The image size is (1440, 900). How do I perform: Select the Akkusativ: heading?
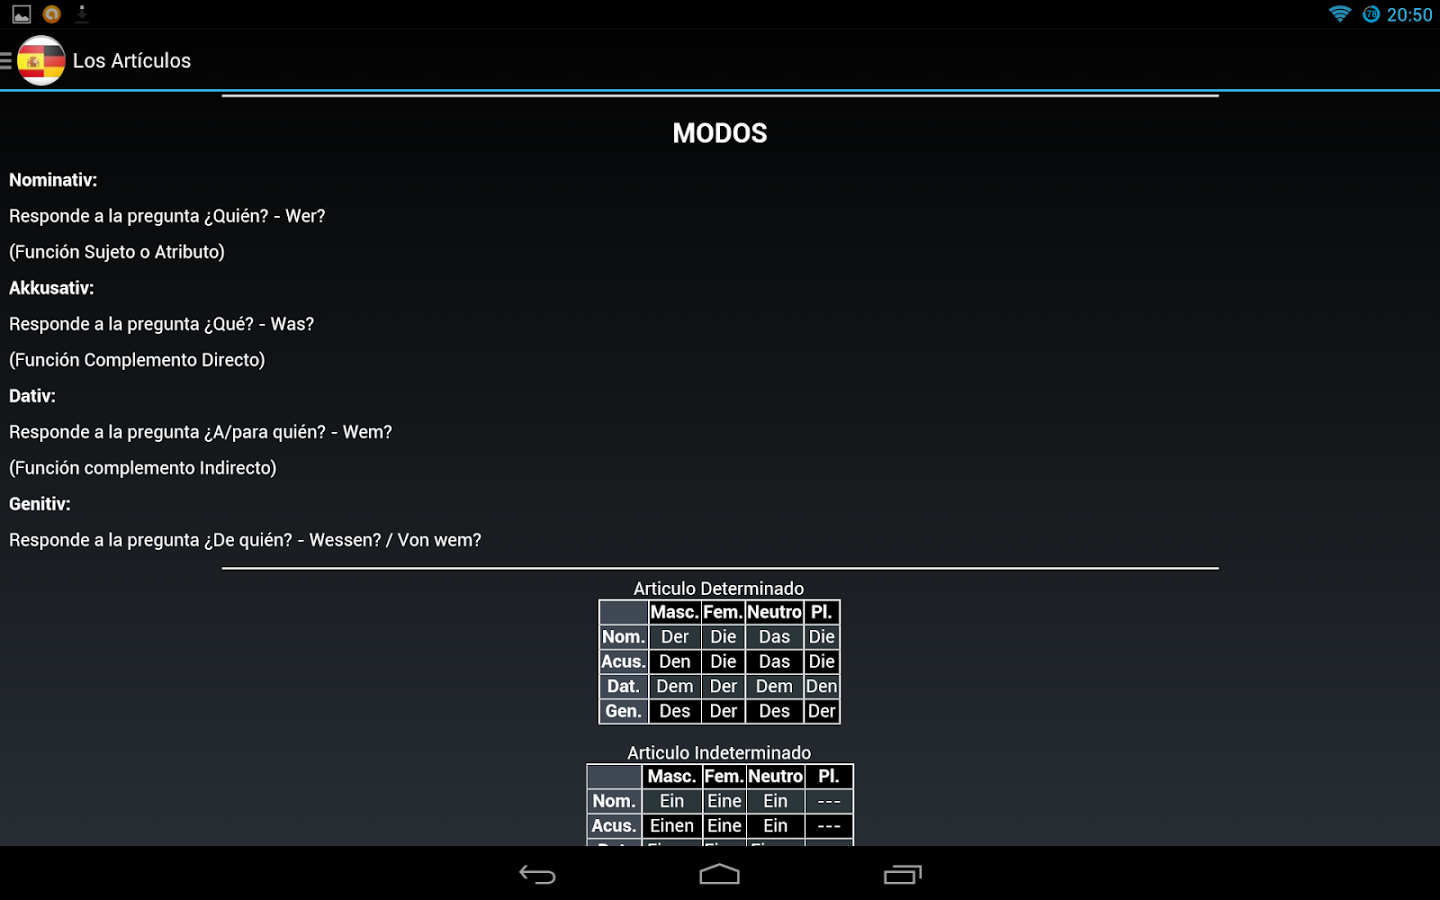51,288
